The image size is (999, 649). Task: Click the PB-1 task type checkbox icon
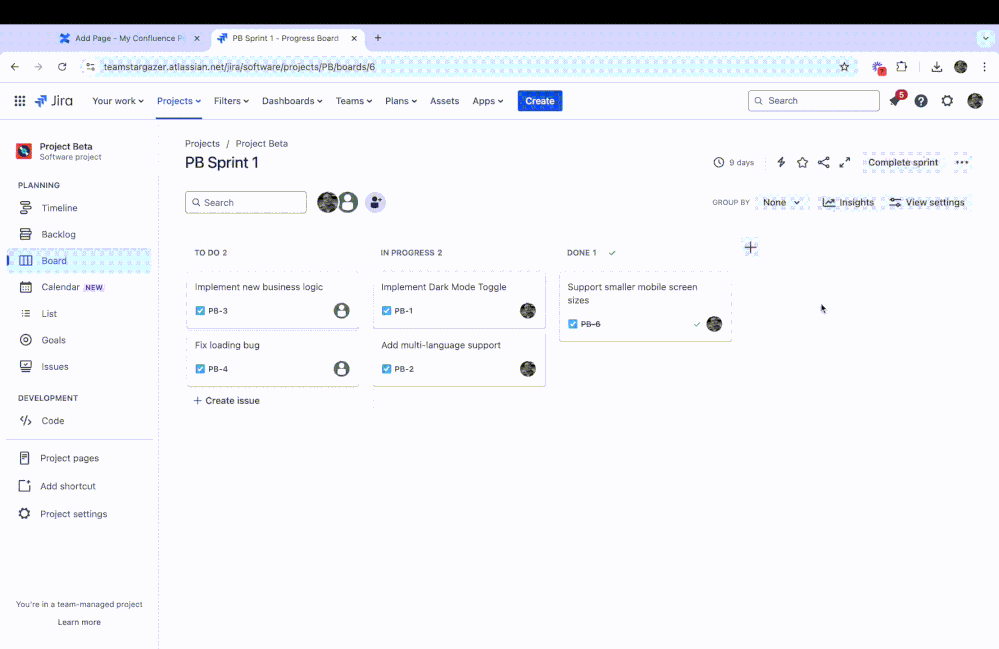[x=386, y=311]
